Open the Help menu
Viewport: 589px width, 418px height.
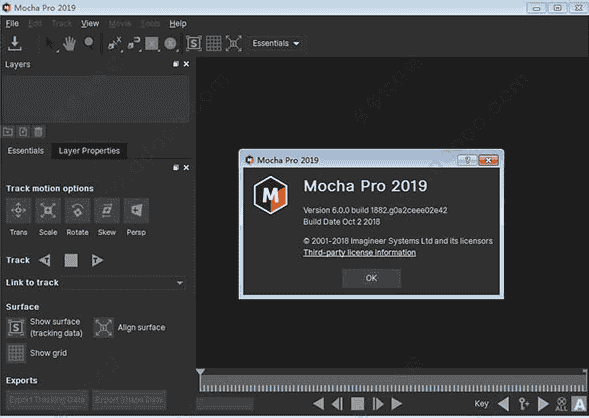click(178, 24)
